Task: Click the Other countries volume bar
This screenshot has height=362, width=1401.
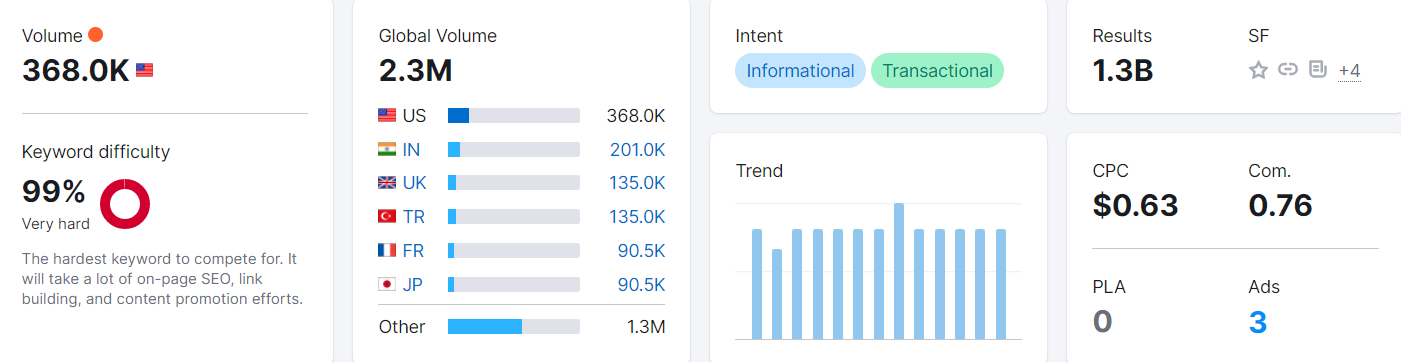Action: coord(514,327)
